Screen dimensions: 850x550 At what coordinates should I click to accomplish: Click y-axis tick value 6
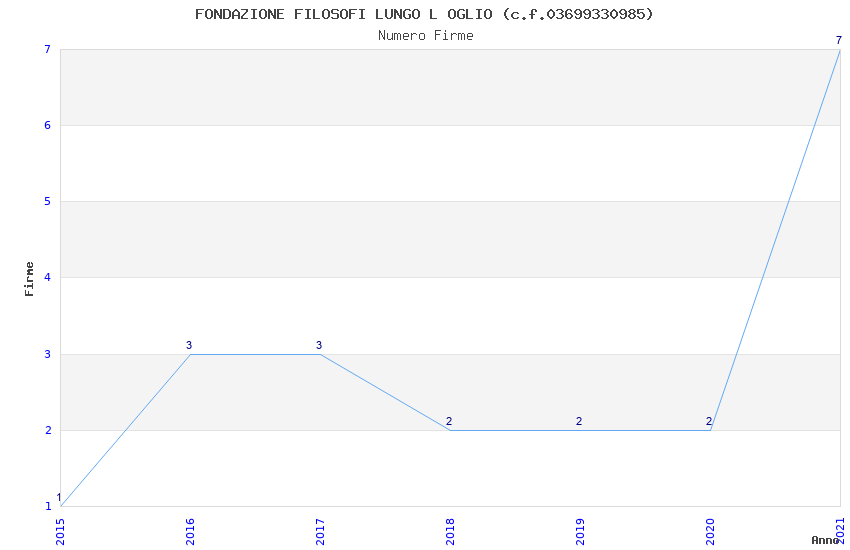[x=48, y=125]
